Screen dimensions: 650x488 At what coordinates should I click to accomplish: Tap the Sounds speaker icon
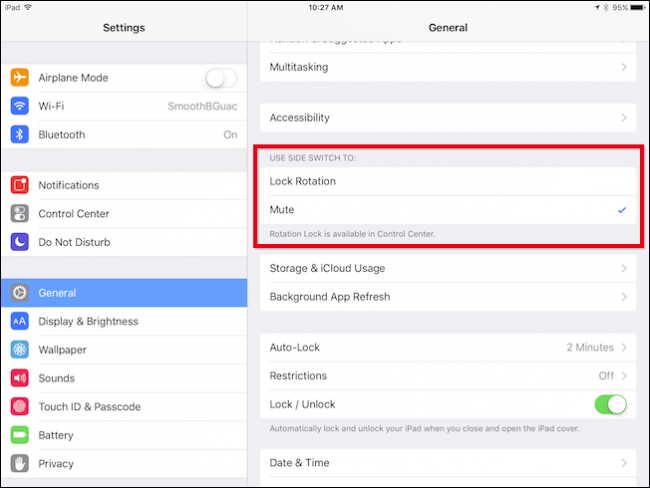(x=19, y=378)
